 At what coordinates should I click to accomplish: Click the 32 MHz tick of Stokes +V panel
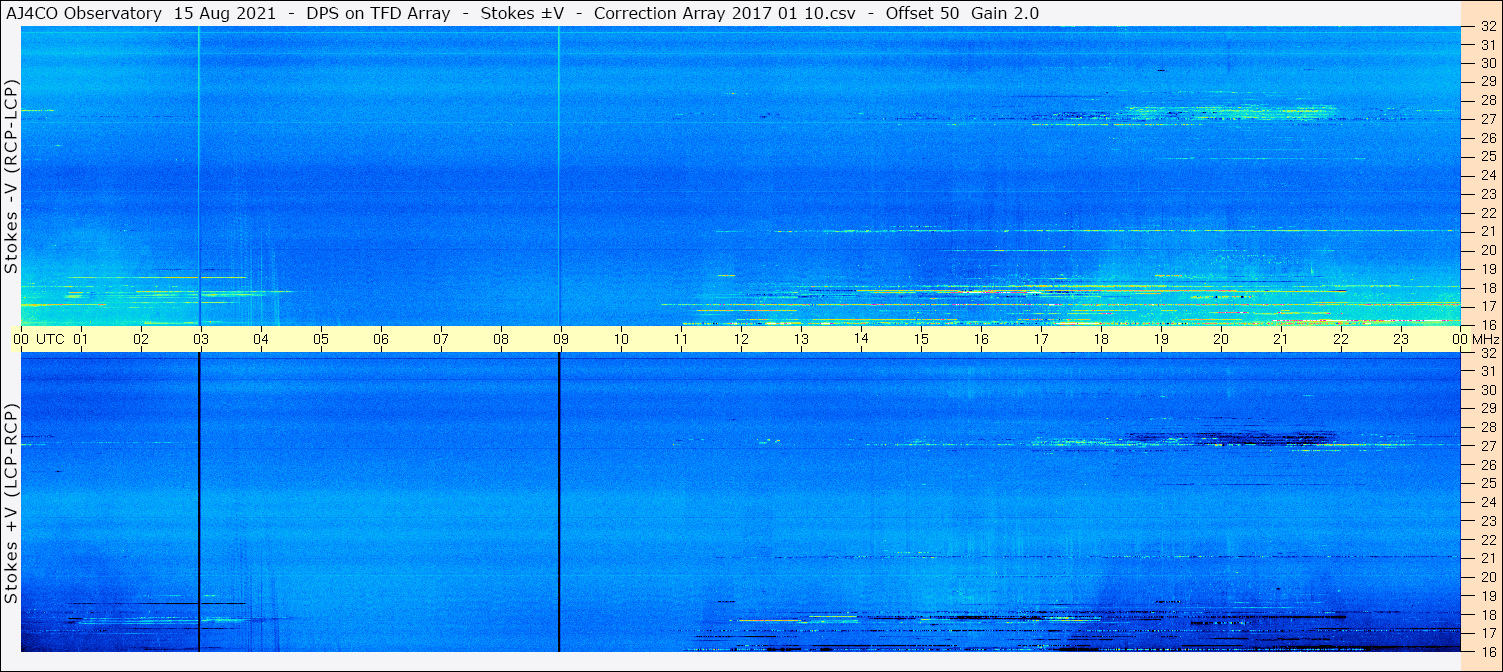pos(1488,353)
